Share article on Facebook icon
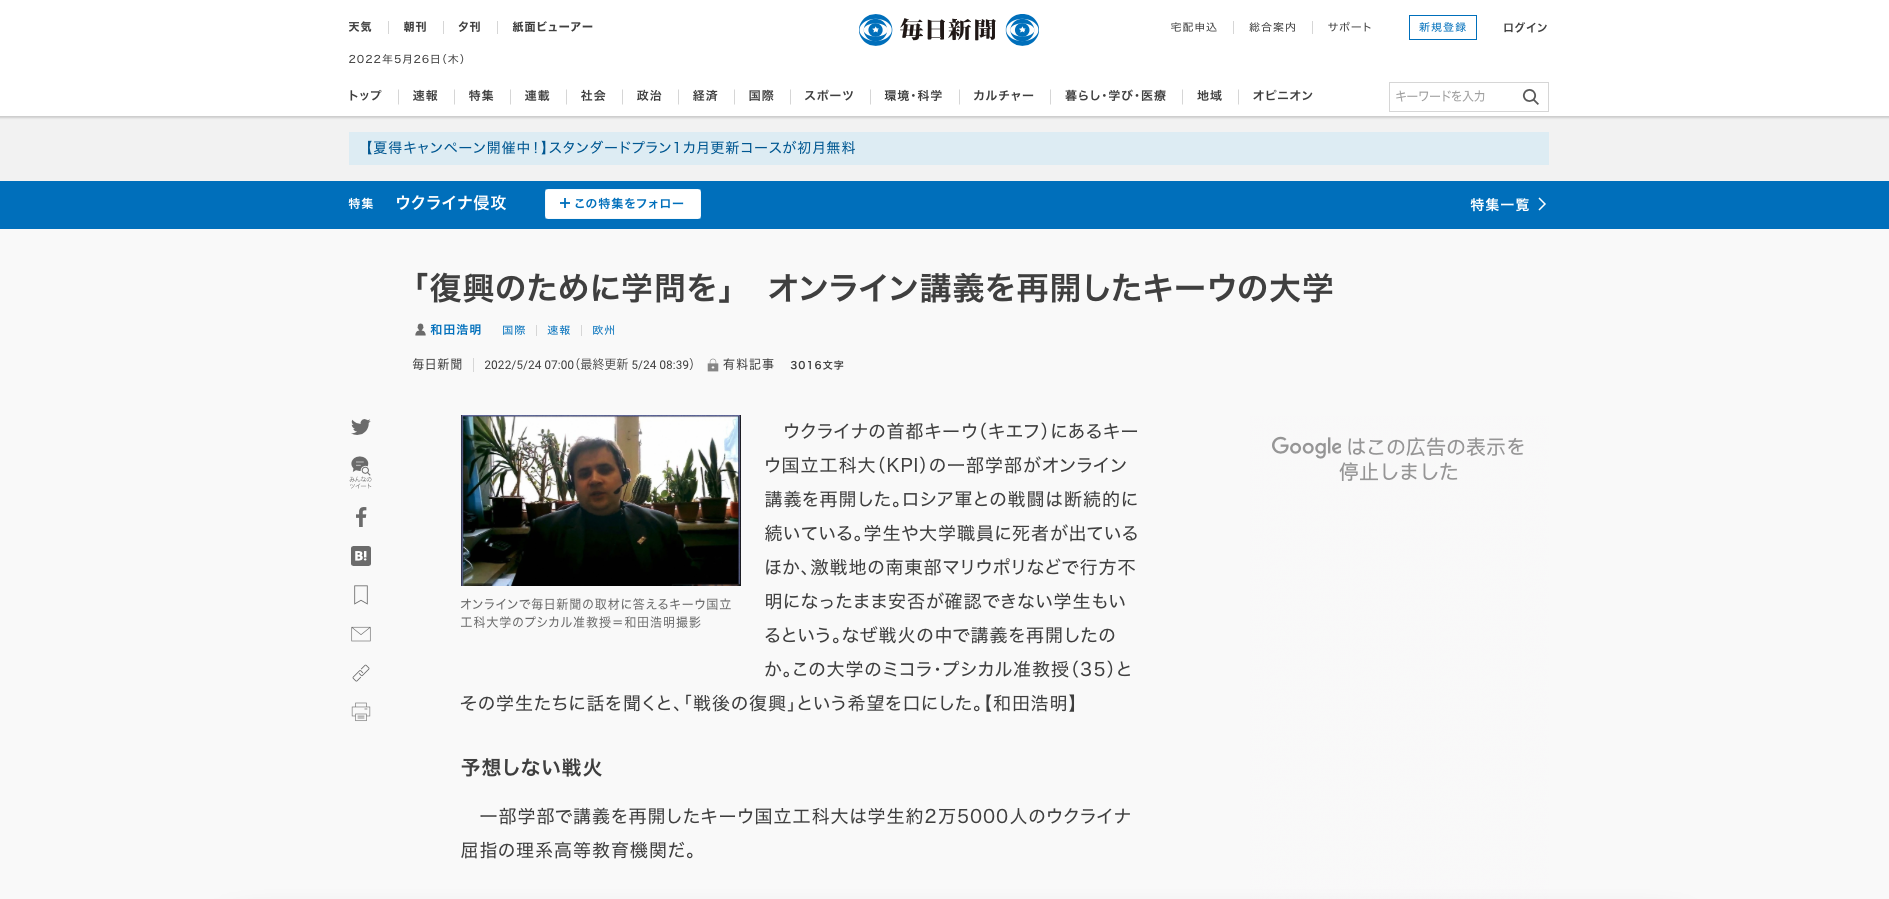 [361, 517]
